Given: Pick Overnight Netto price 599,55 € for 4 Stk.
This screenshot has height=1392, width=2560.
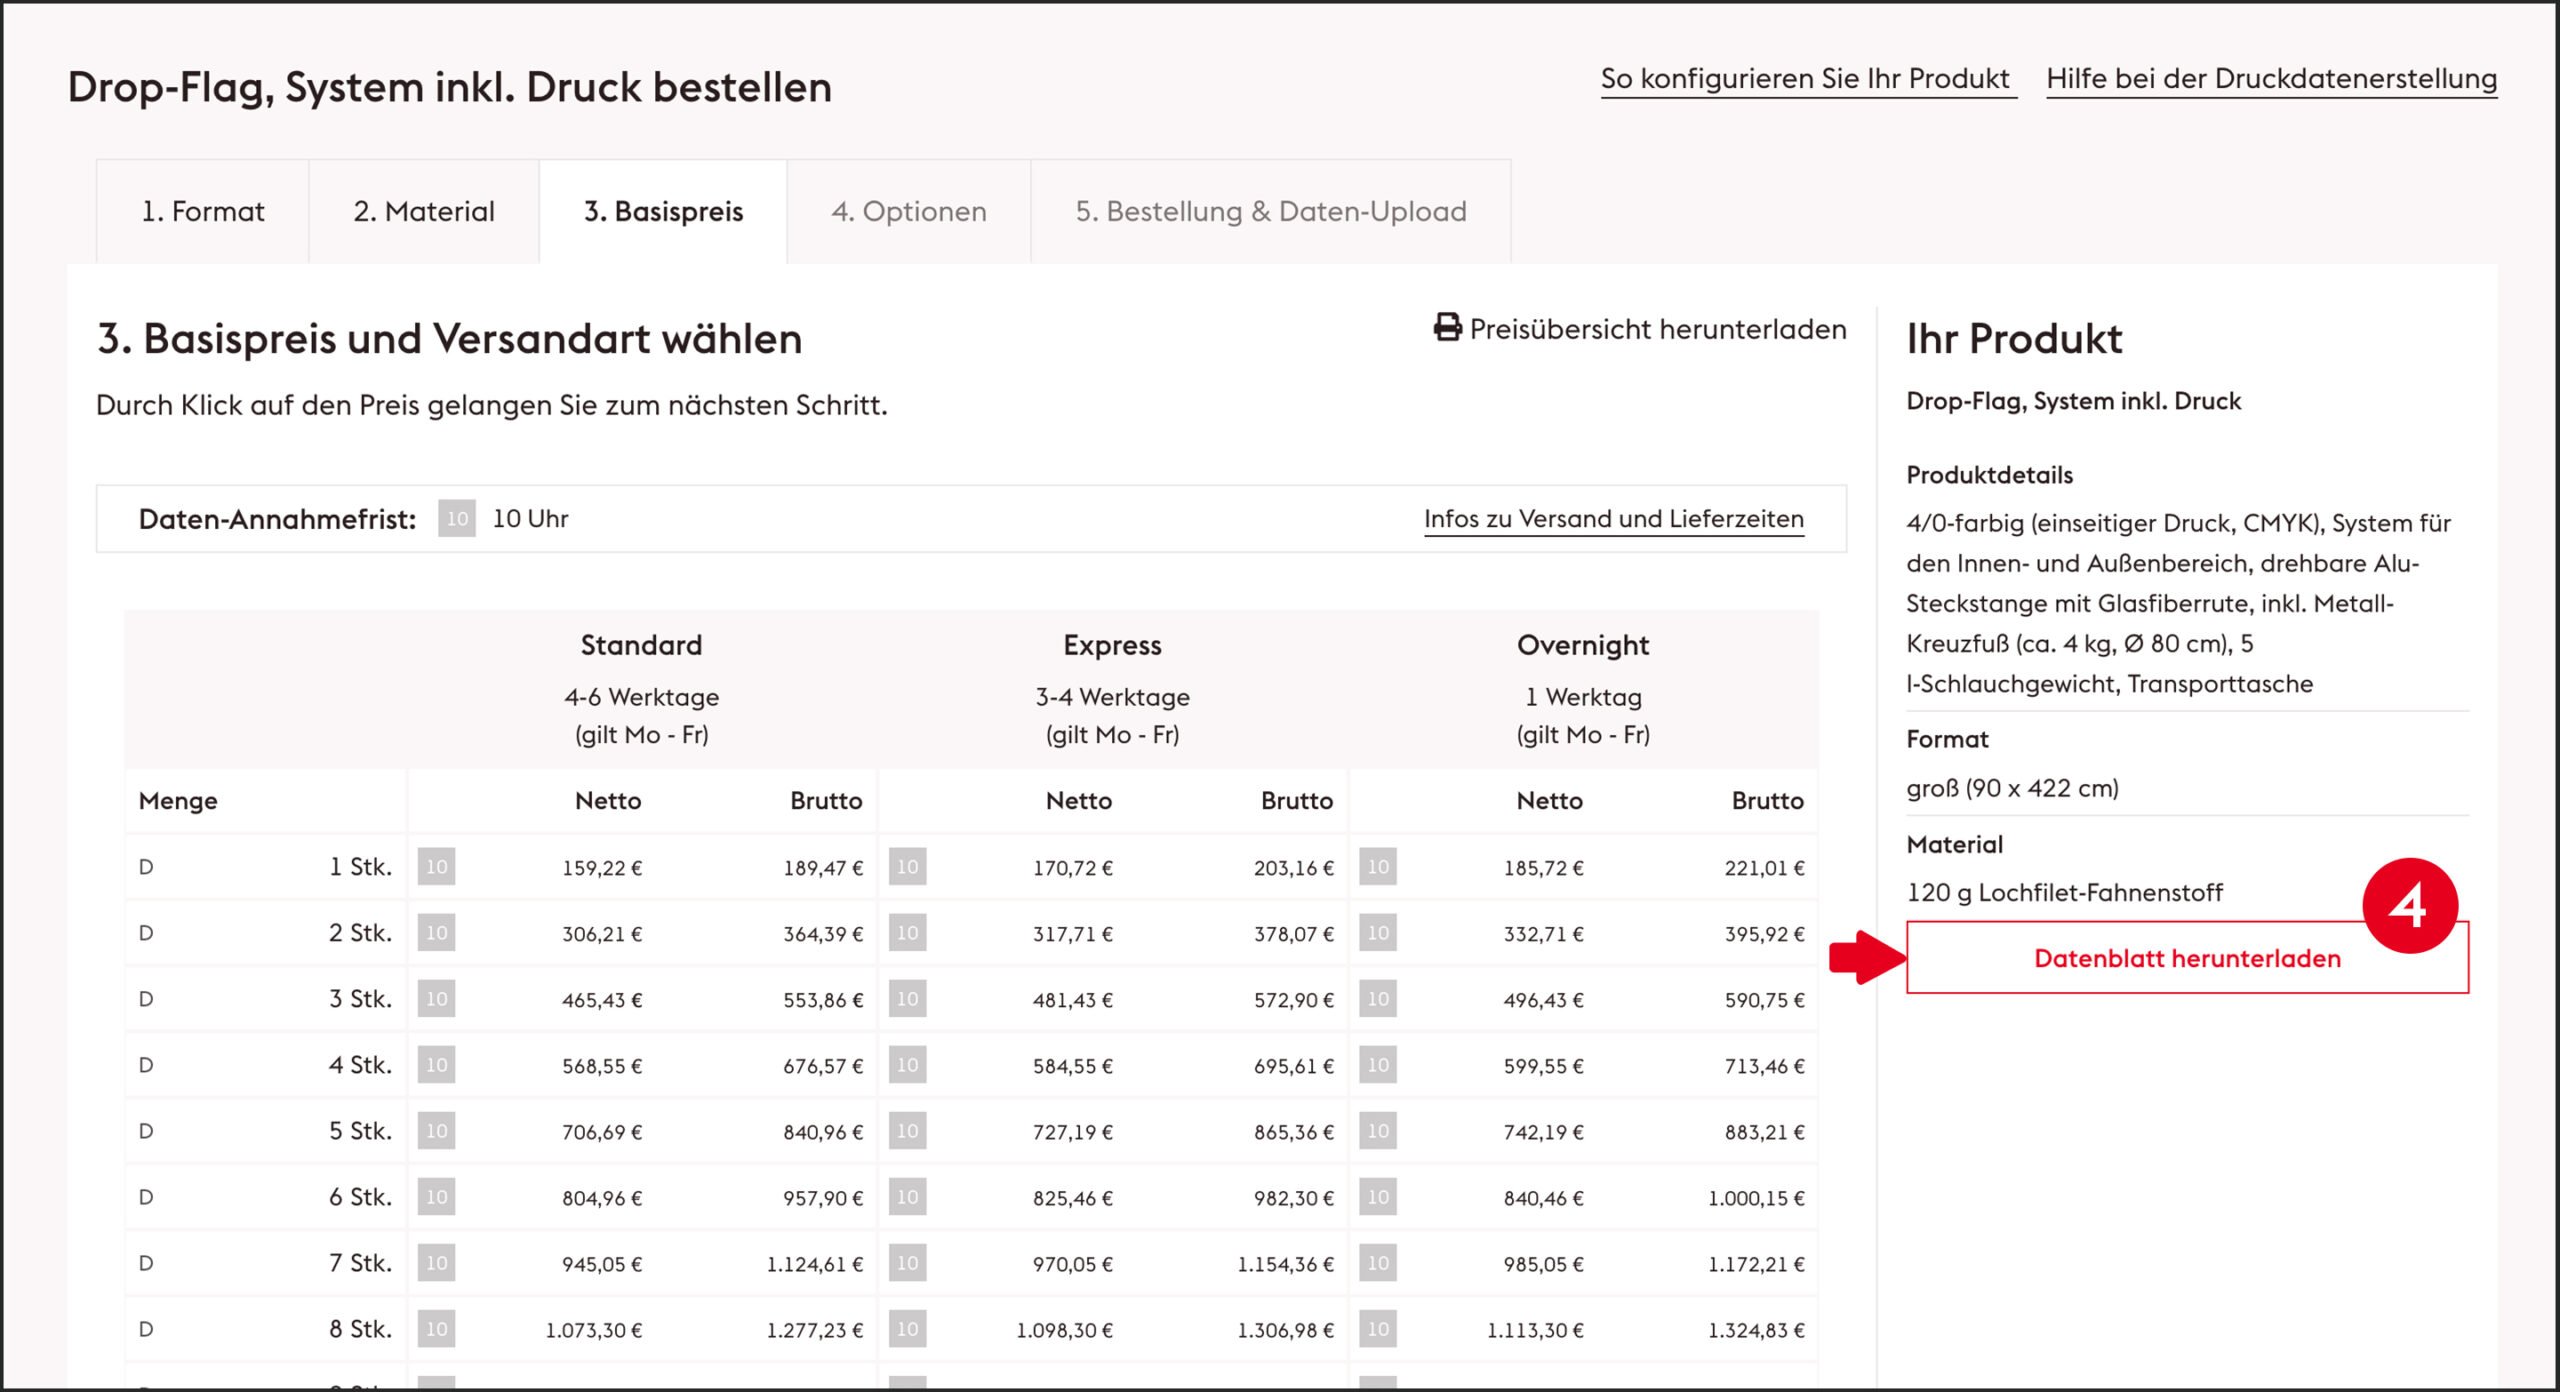Looking at the screenshot, I should point(1543,1066).
